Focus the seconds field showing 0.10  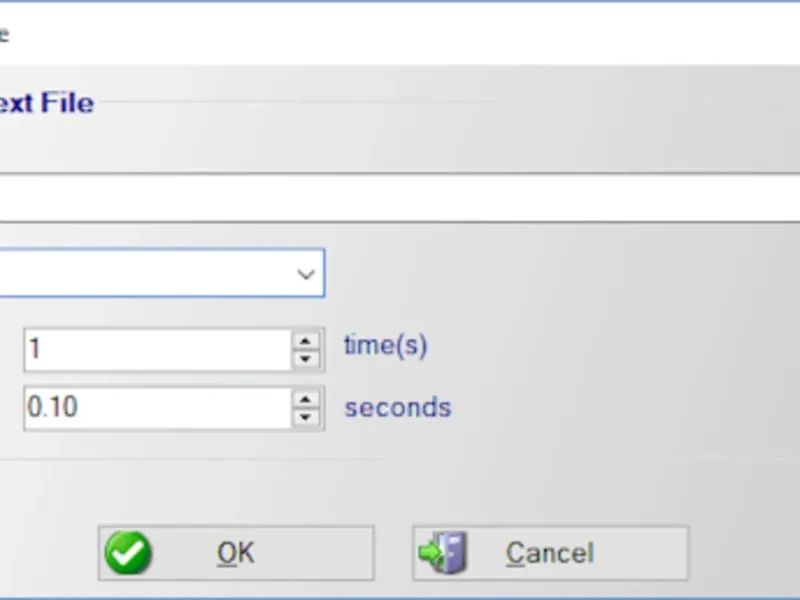[x=155, y=409]
